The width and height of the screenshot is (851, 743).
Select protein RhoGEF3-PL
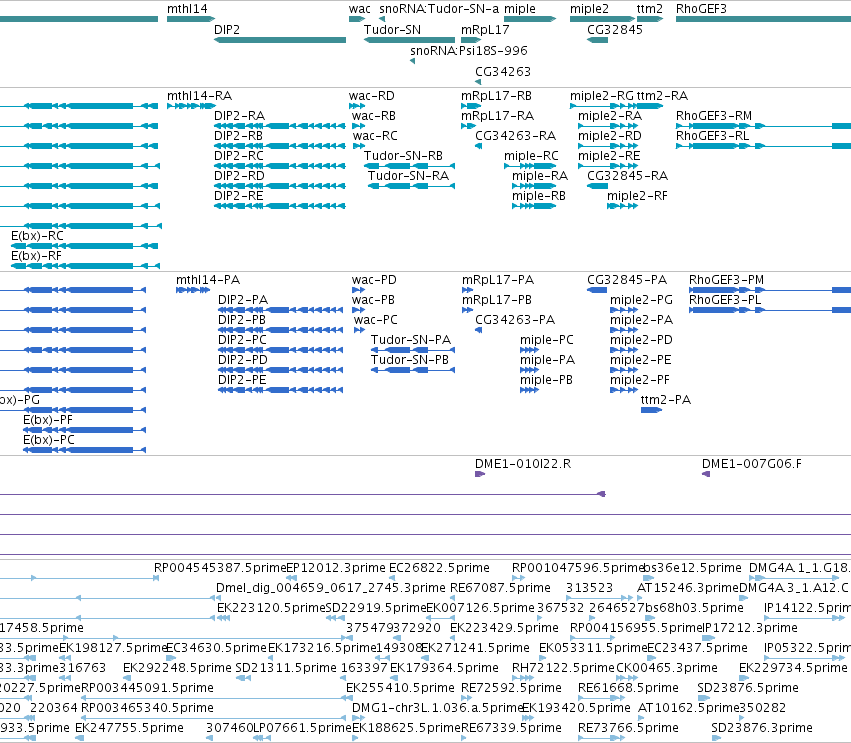click(x=725, y=300)
